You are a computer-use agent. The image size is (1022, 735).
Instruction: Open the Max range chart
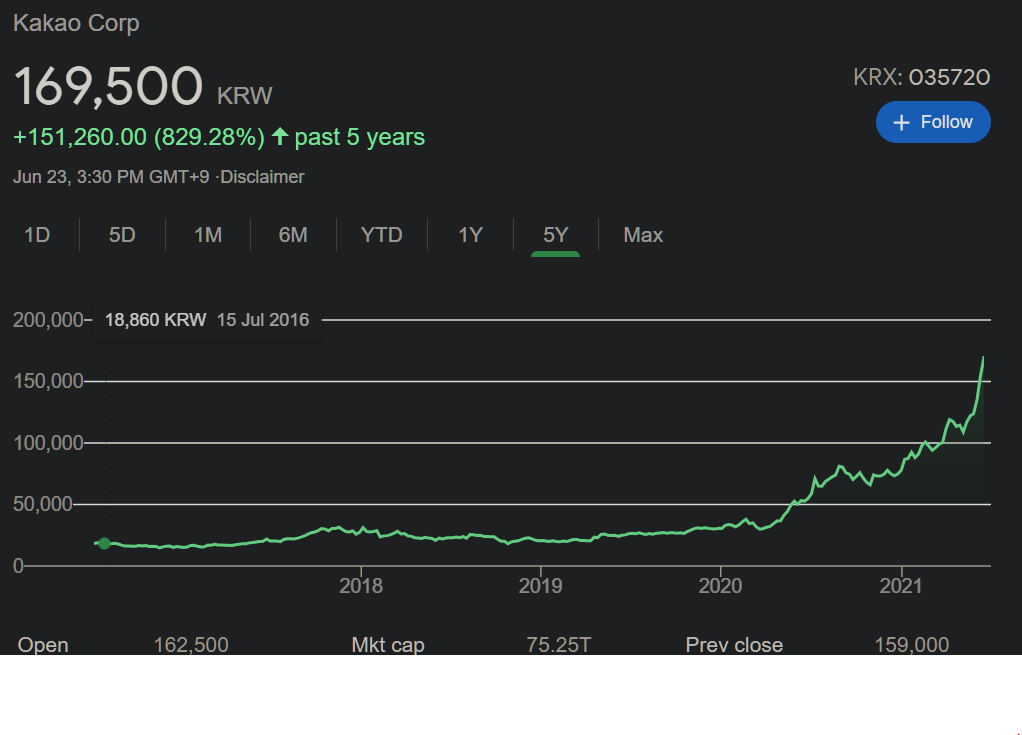click(643, 235)
